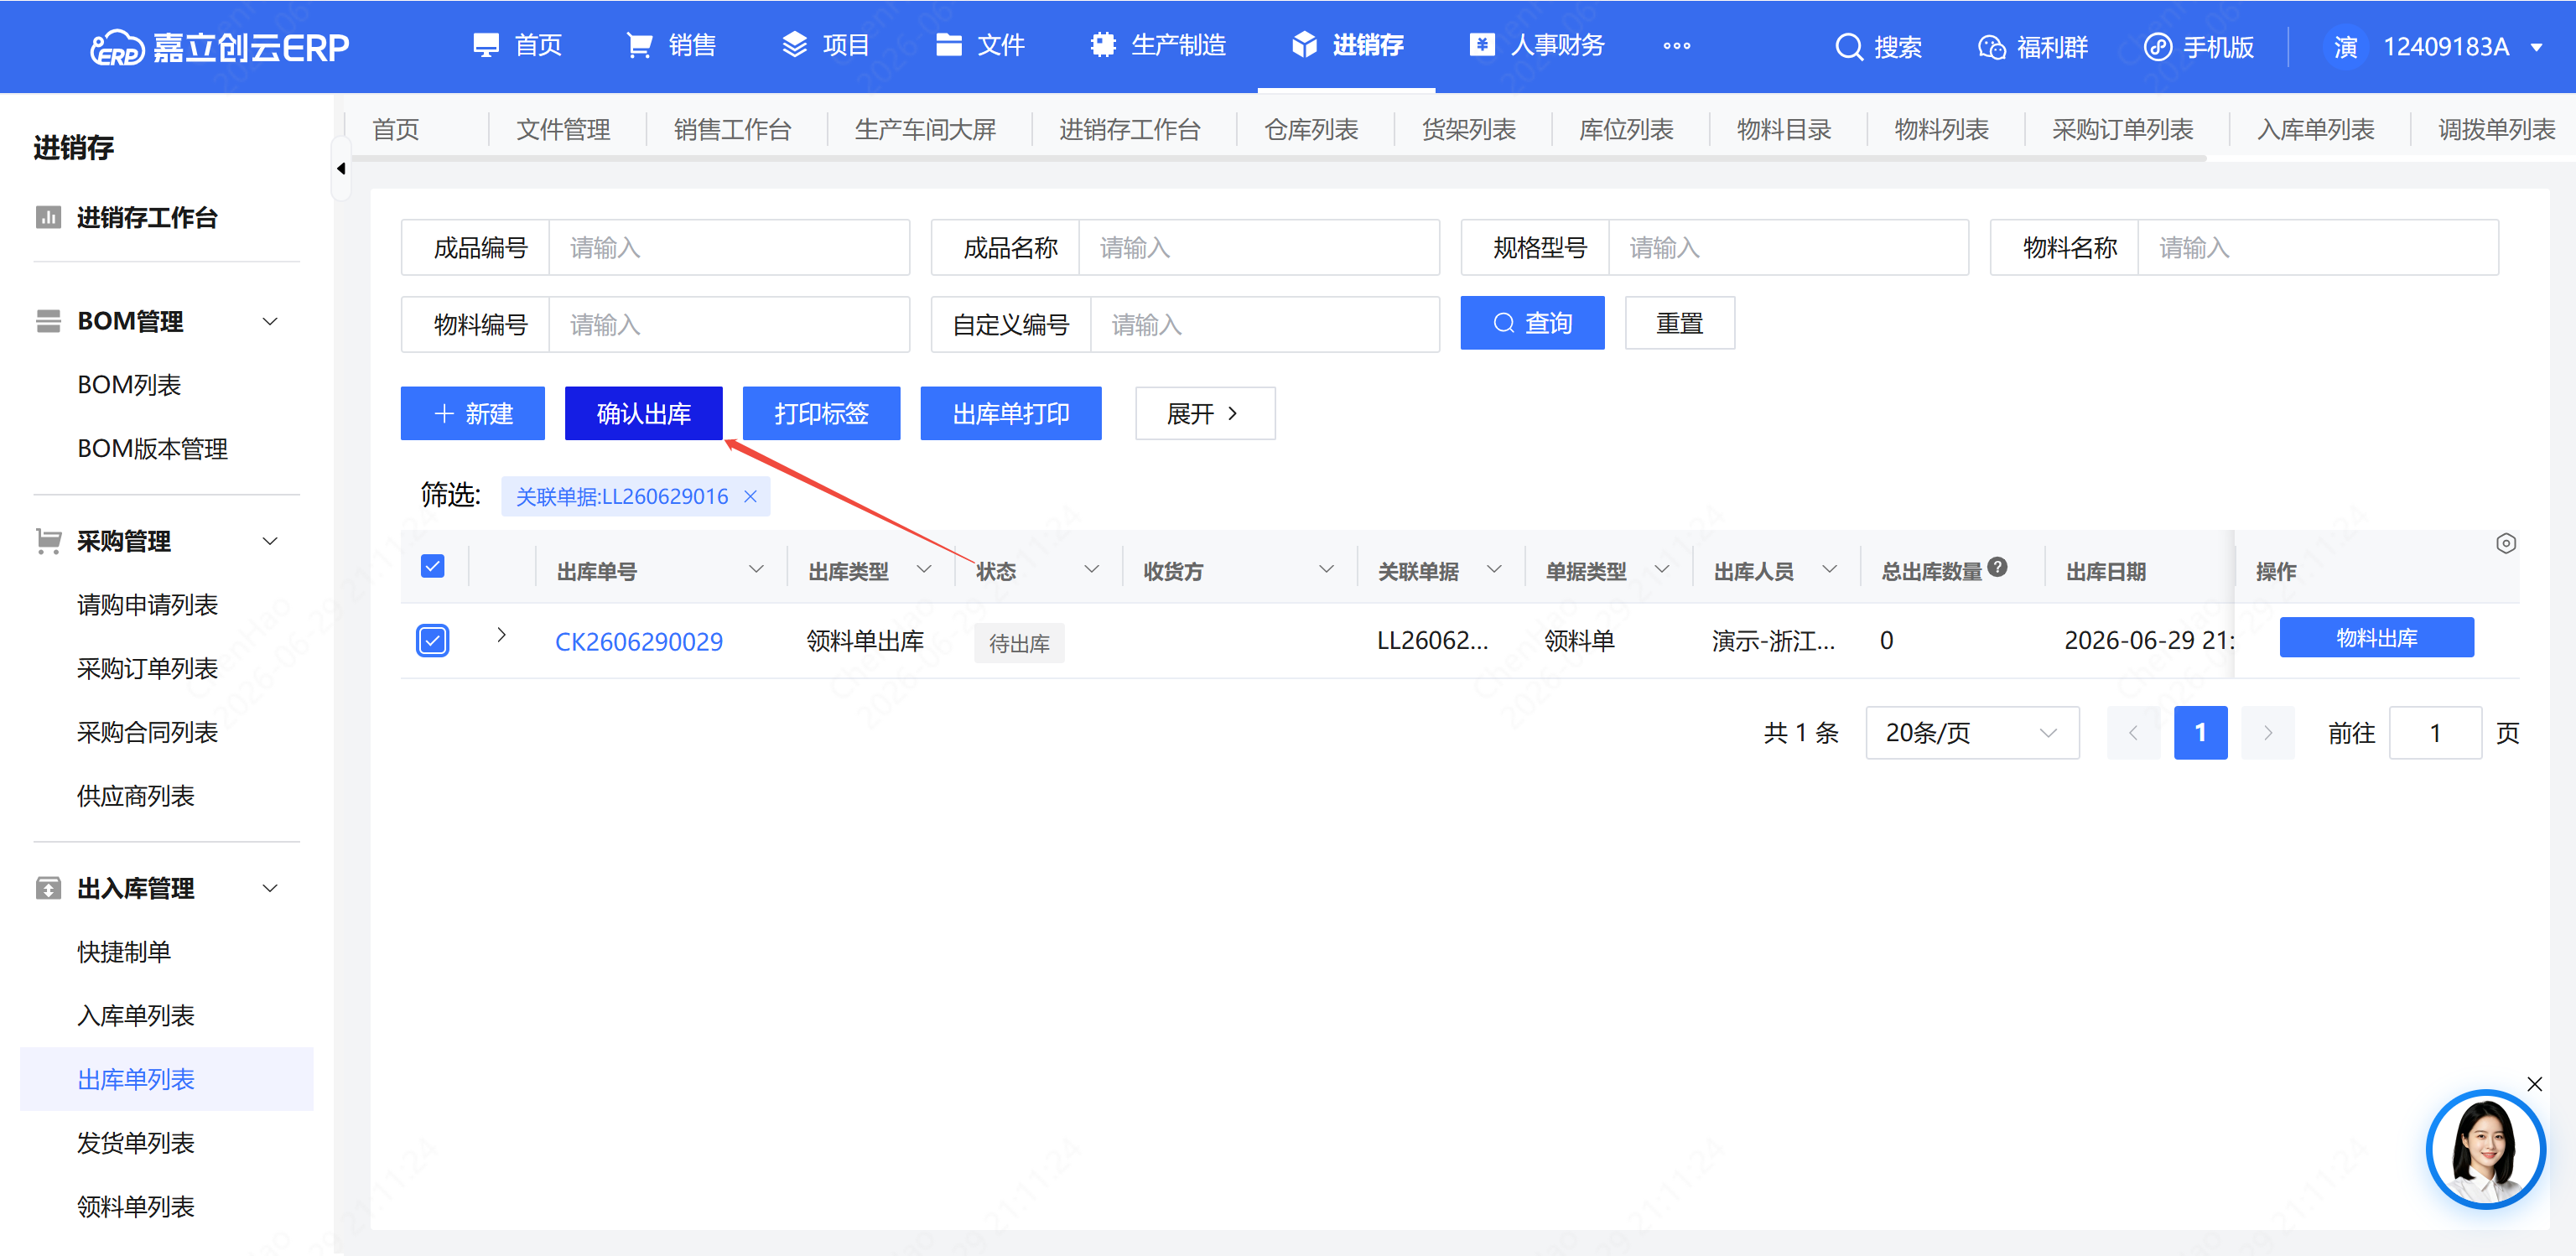Close the customer service avatar widget
This screenshot has height=1256, width=2576.
[x=2534, y=1084]
